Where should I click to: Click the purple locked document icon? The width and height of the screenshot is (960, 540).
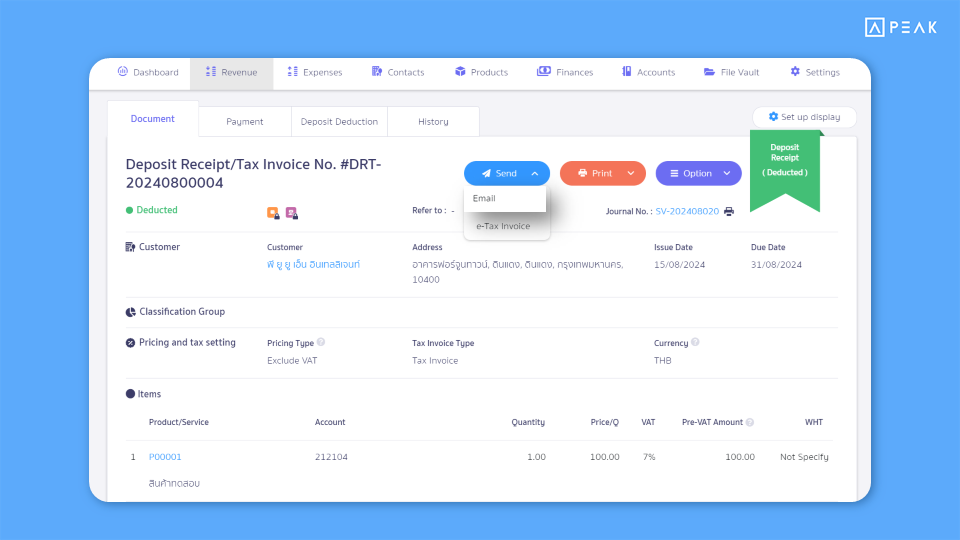click(x=291, y=212)
